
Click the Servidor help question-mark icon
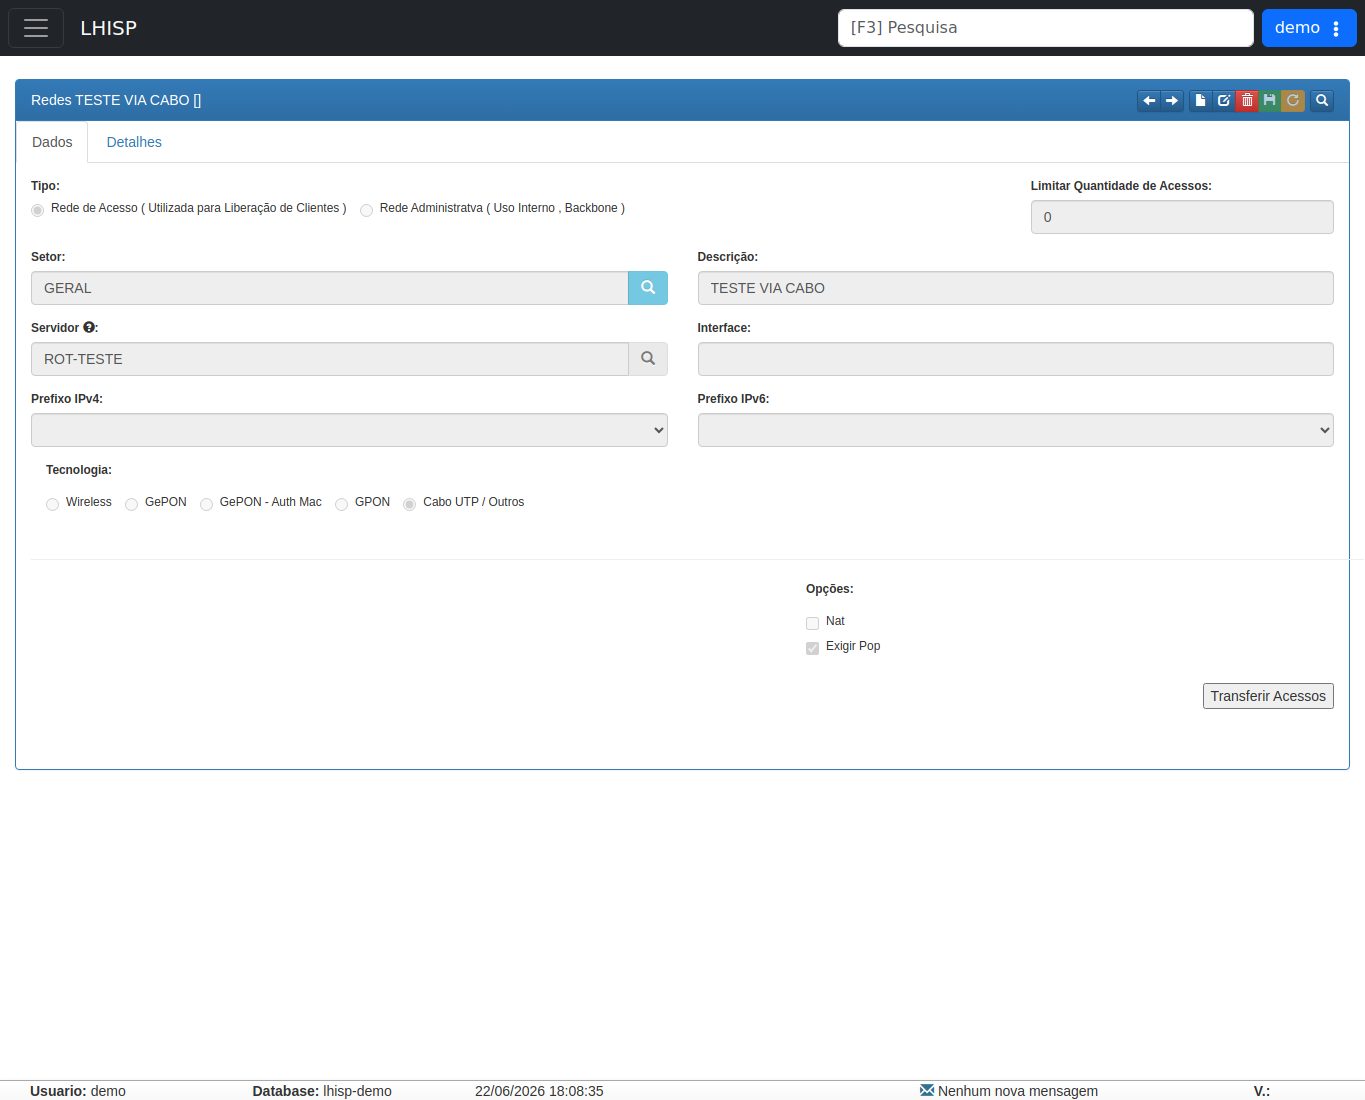(x=89, y=327)
